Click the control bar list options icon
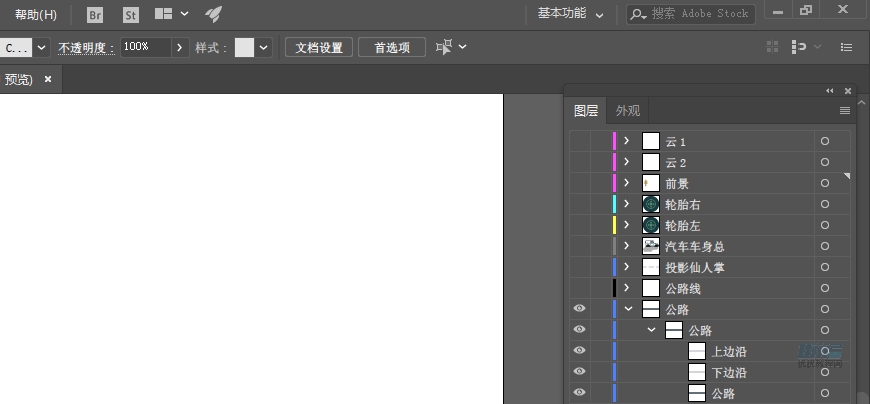 [847, 47]
